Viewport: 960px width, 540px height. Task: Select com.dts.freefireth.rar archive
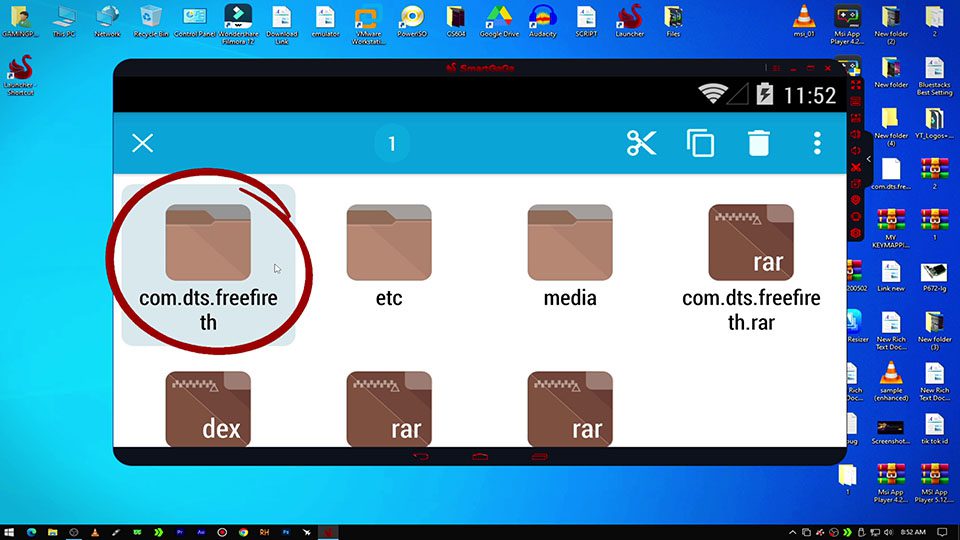pos(751,268)
